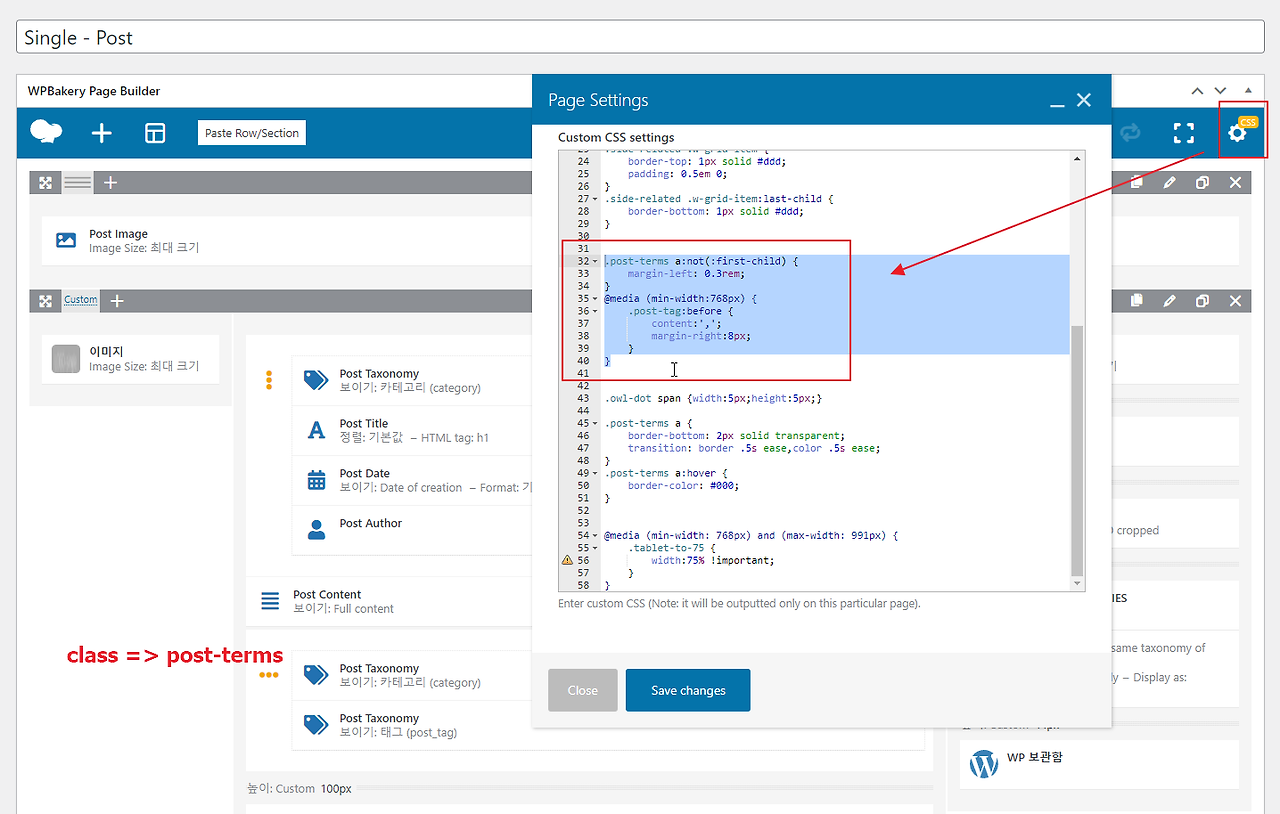Click the Post Author element label

[x=371, y=524]
